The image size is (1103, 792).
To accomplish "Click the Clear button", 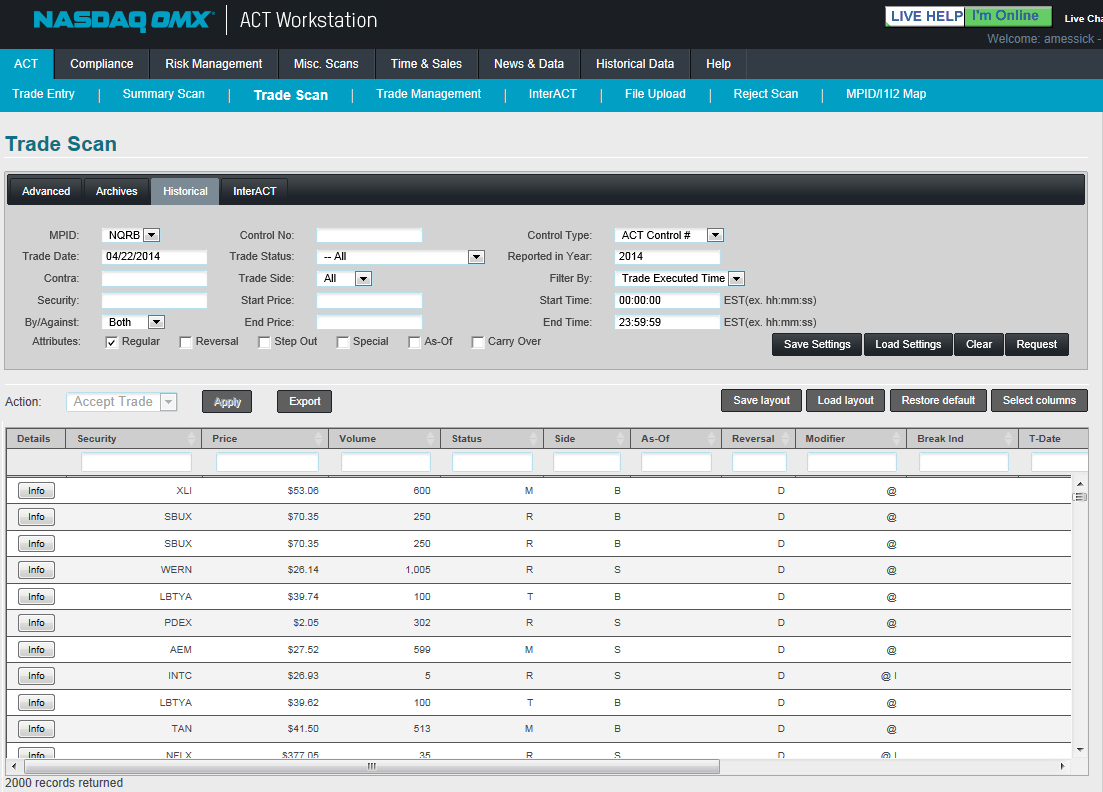I will tap(978, 345).
